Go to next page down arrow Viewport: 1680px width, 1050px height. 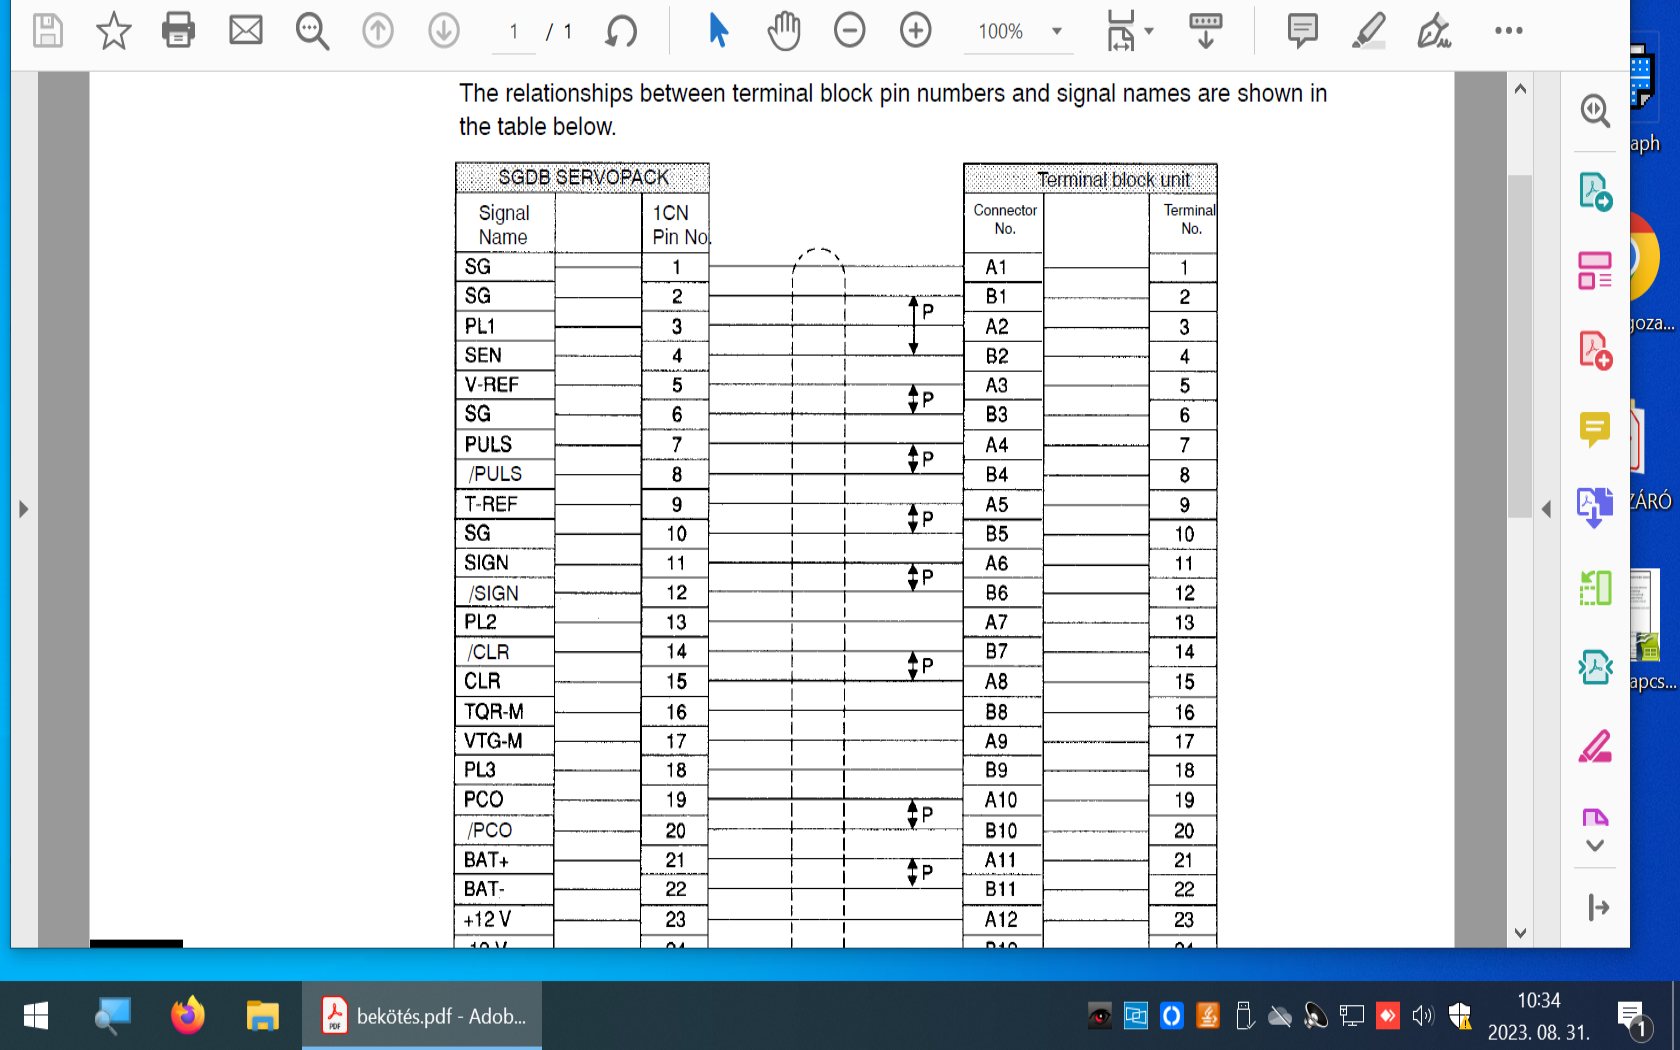(444, 31)
